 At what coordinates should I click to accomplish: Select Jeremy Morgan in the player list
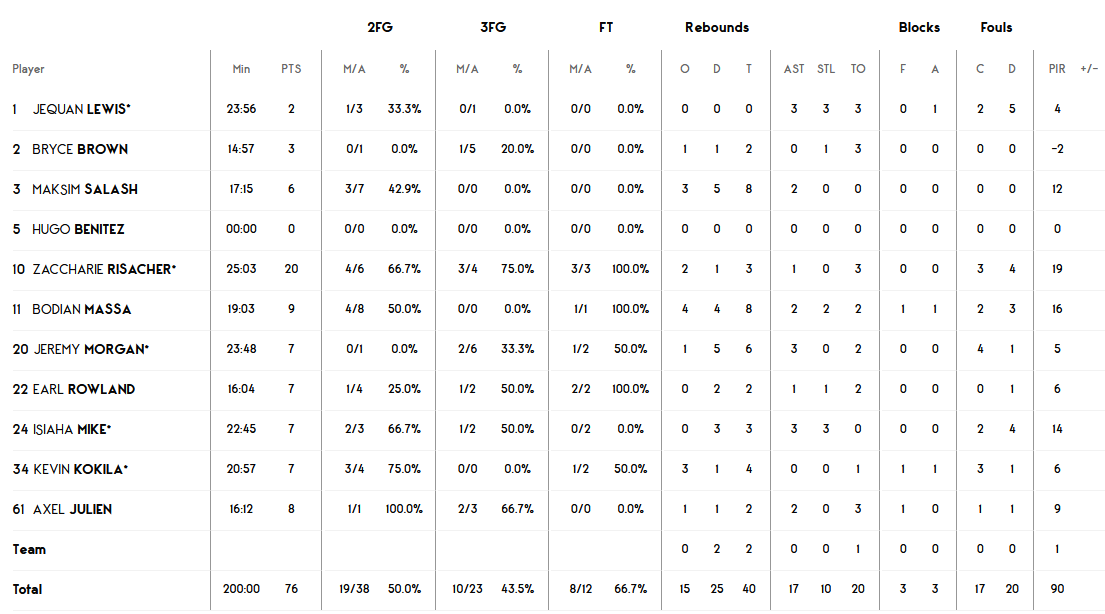click(91, 349)
